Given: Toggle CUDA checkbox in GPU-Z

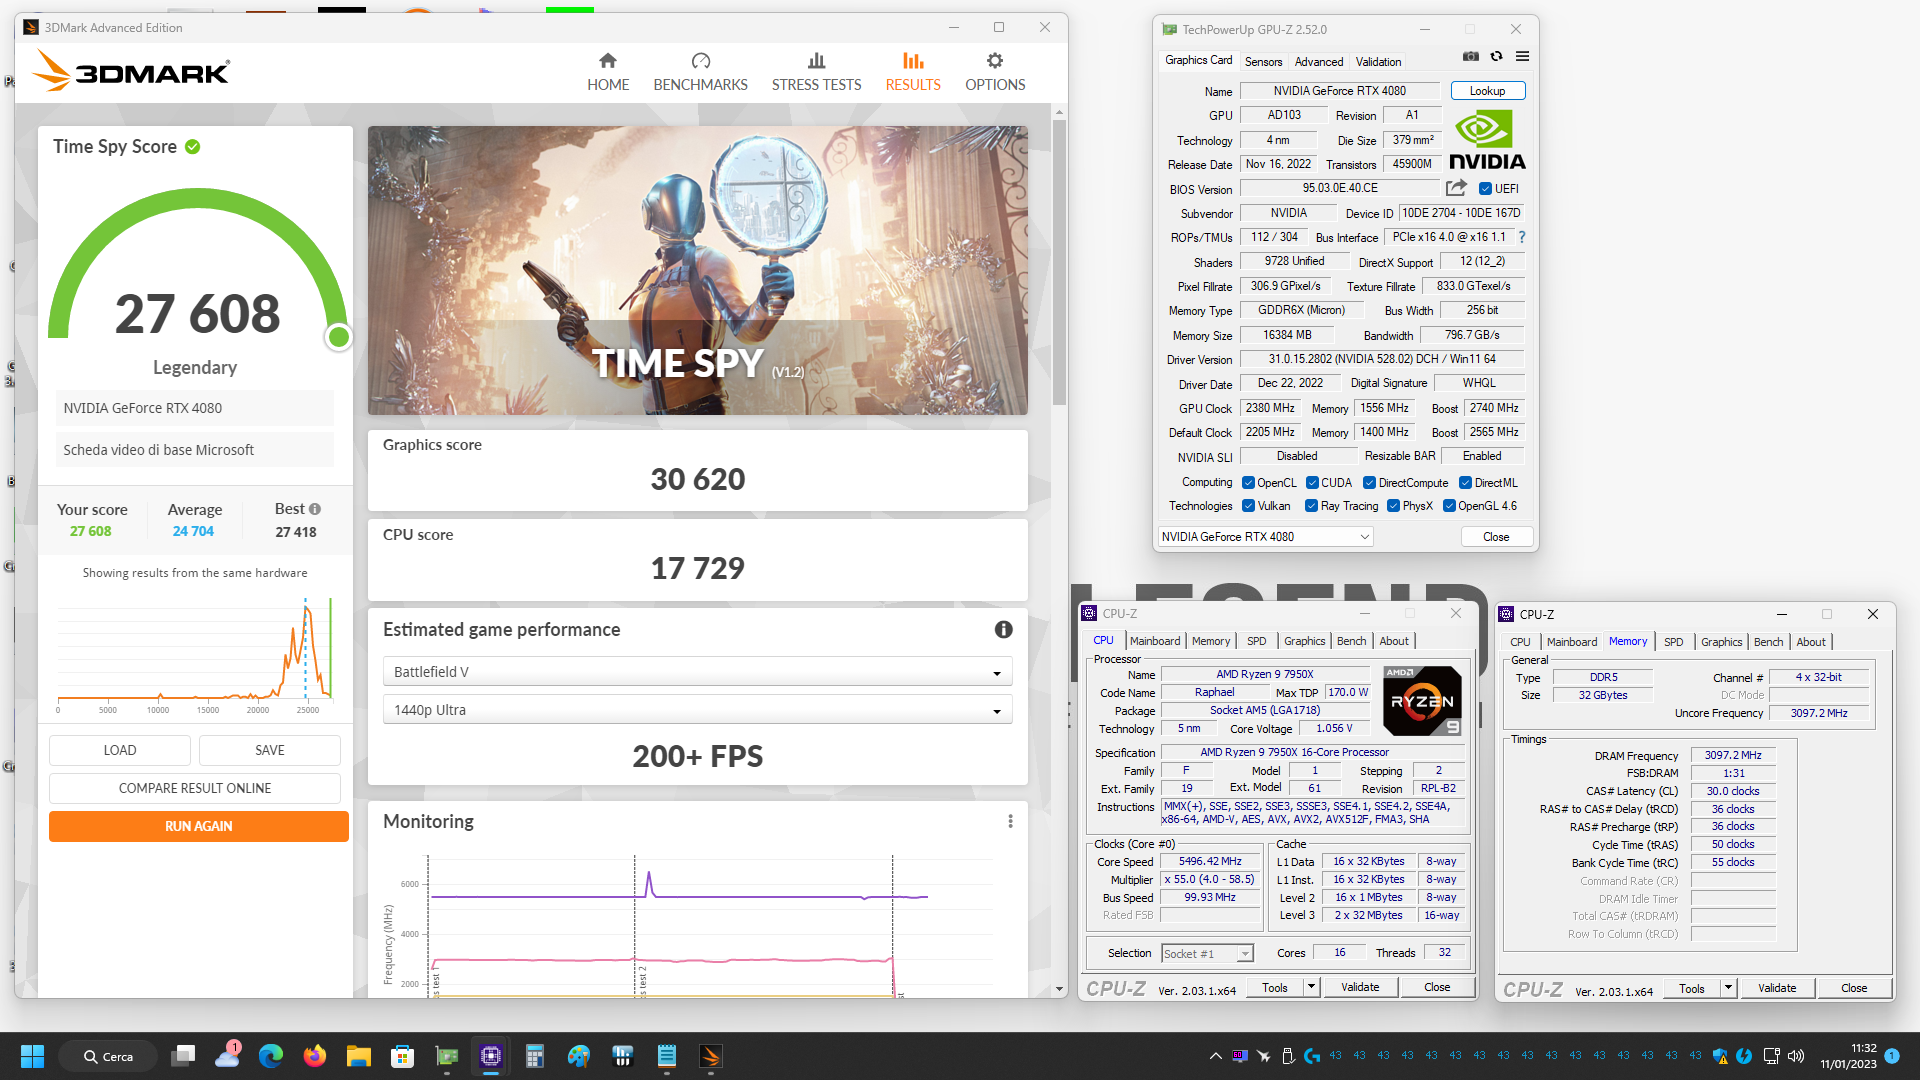Looking at the screenshot, I should click(x=1312, y=483).
